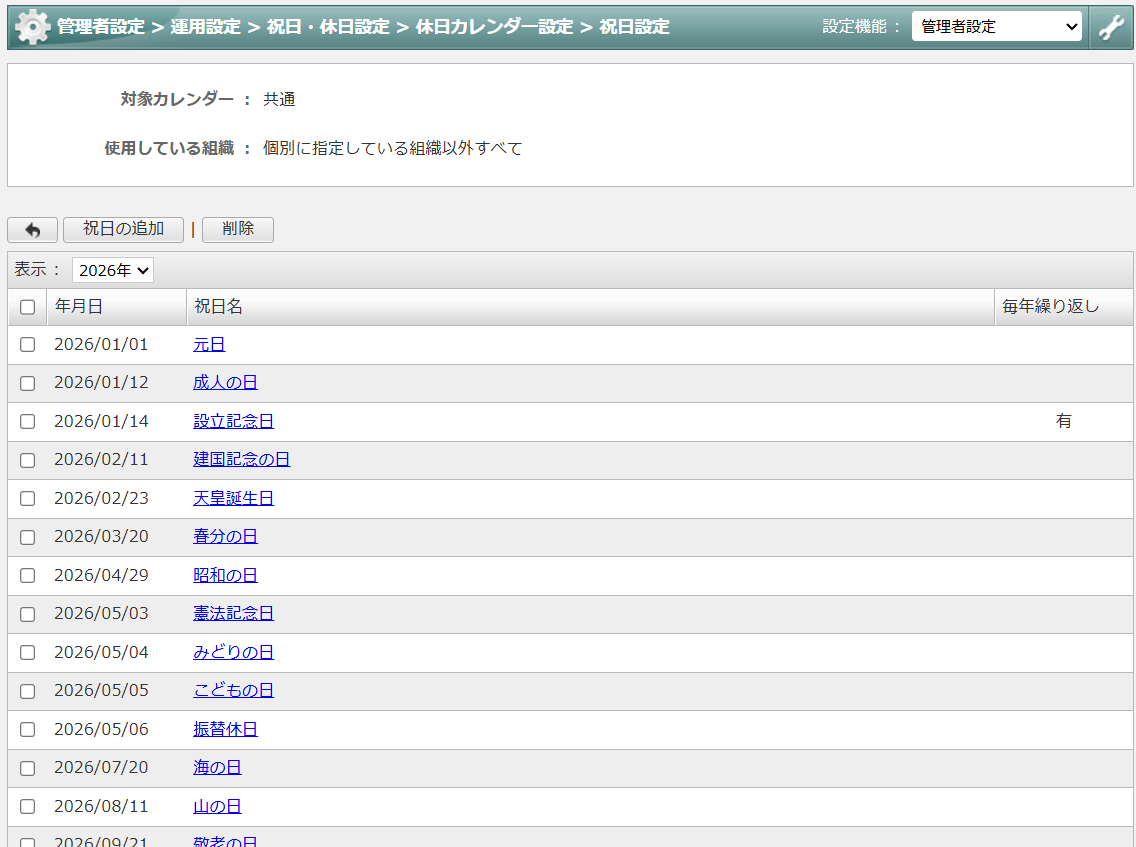Check the checkbox next to 設立記念日
This screenshot has height=847, width=1136.
point(27,421)
